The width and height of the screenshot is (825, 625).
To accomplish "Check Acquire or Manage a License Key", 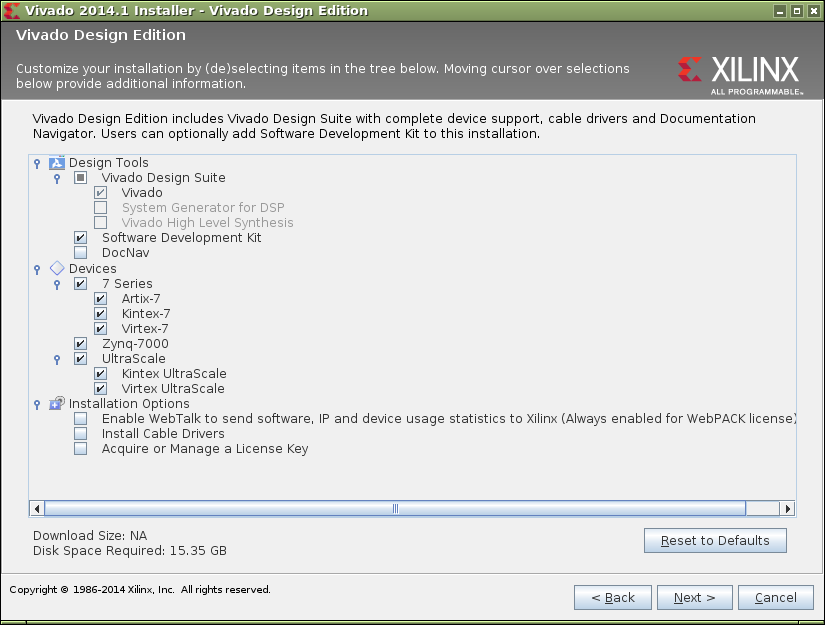I will 81,449.
